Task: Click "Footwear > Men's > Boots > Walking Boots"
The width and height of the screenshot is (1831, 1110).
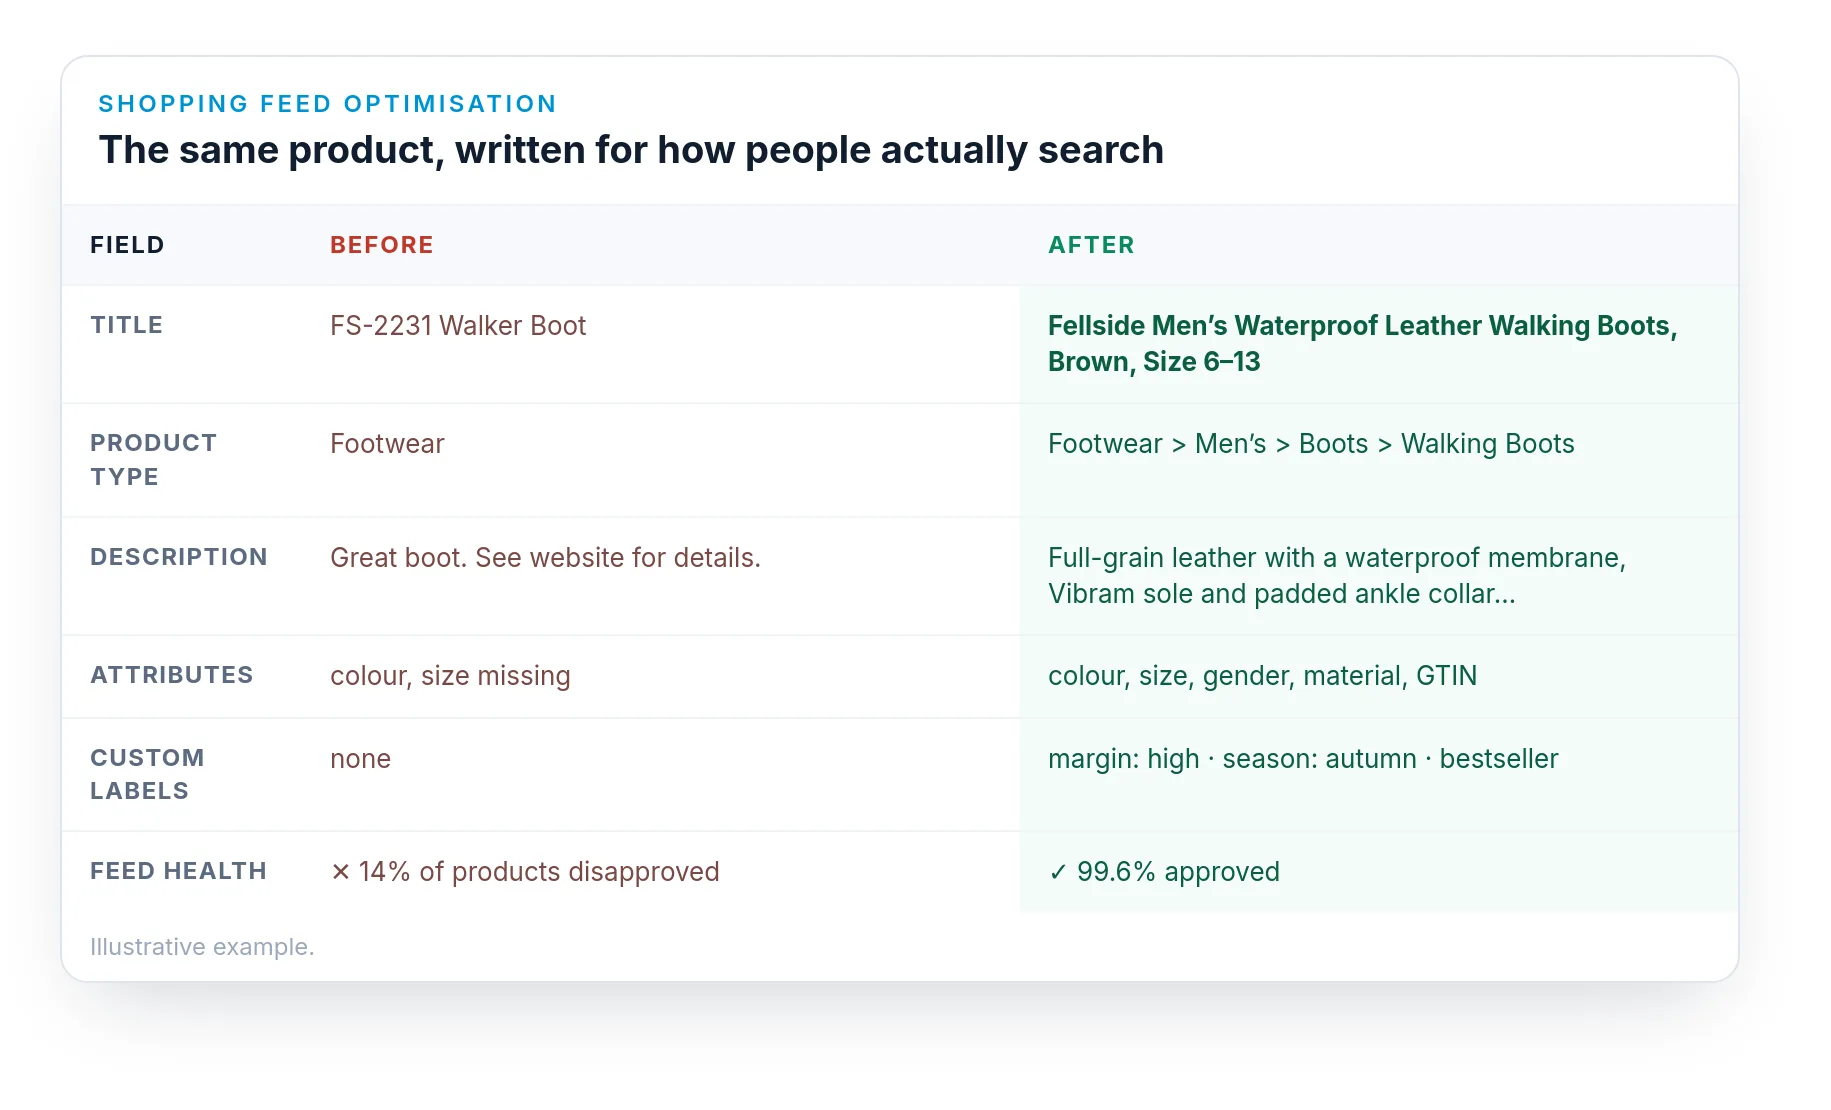Action: 1311,444
